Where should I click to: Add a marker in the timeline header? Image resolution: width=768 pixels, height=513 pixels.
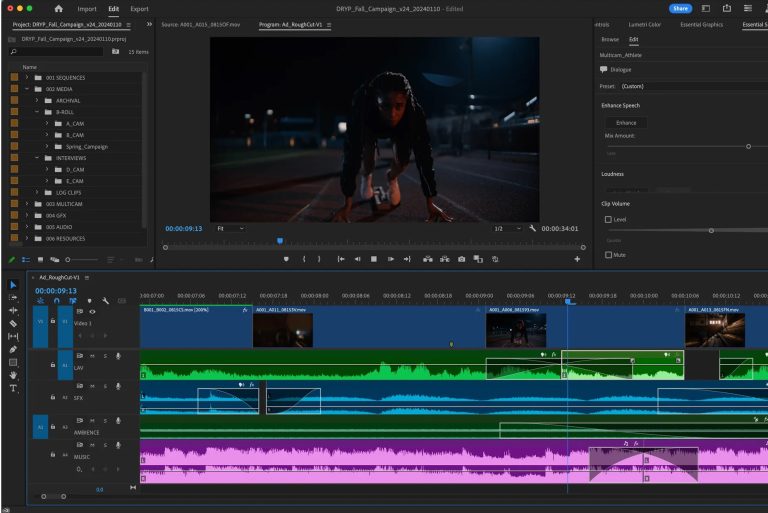click(89, 301)
